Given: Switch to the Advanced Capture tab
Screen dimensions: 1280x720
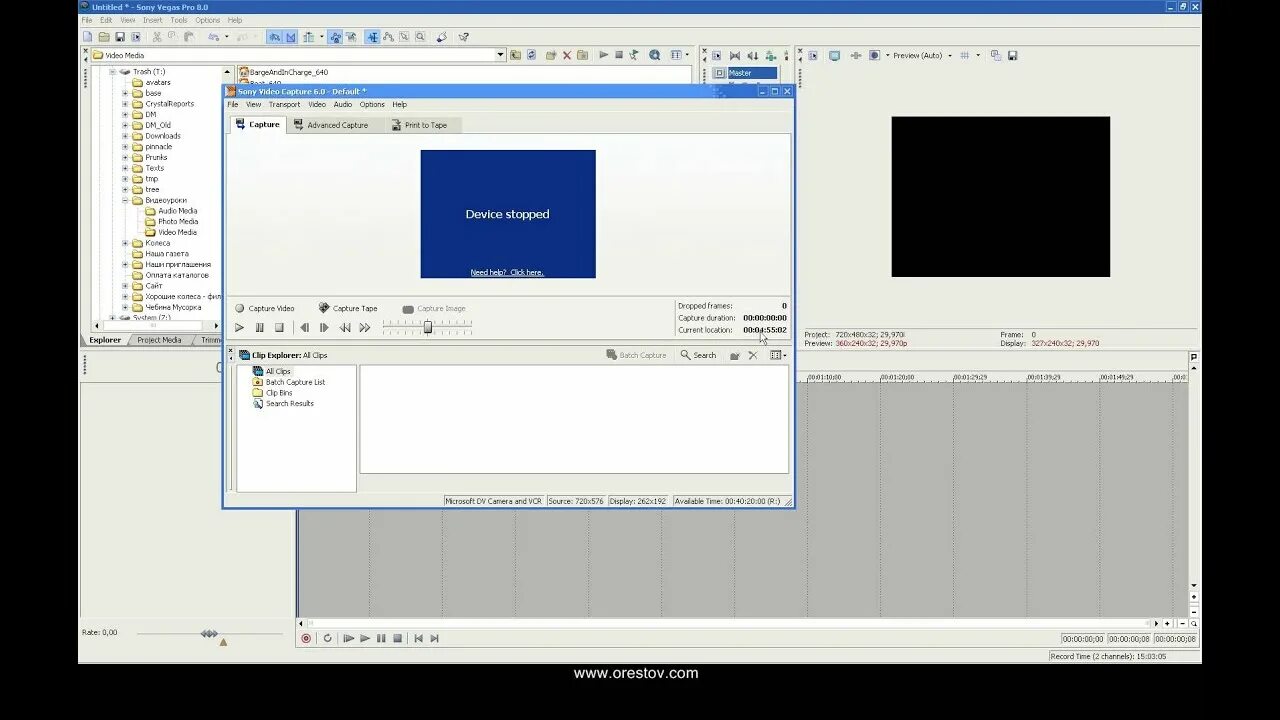Looking at the screenshot, I should [x=331, y=125].
